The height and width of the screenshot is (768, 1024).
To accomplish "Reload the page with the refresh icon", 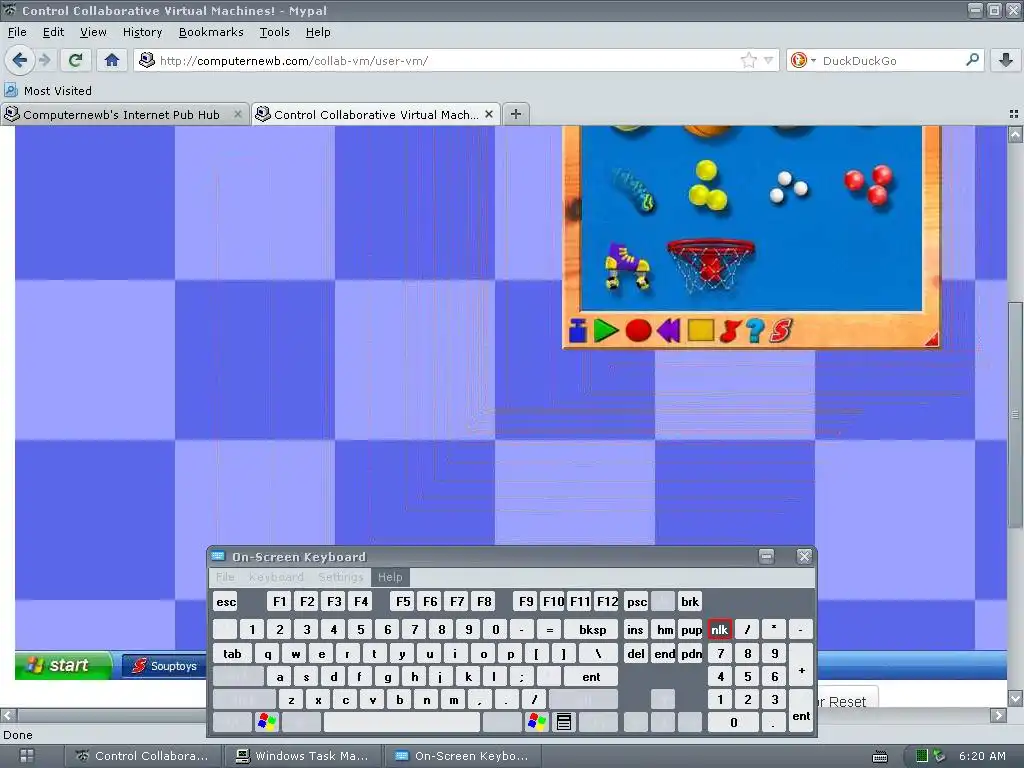I will tap(76, 61).
